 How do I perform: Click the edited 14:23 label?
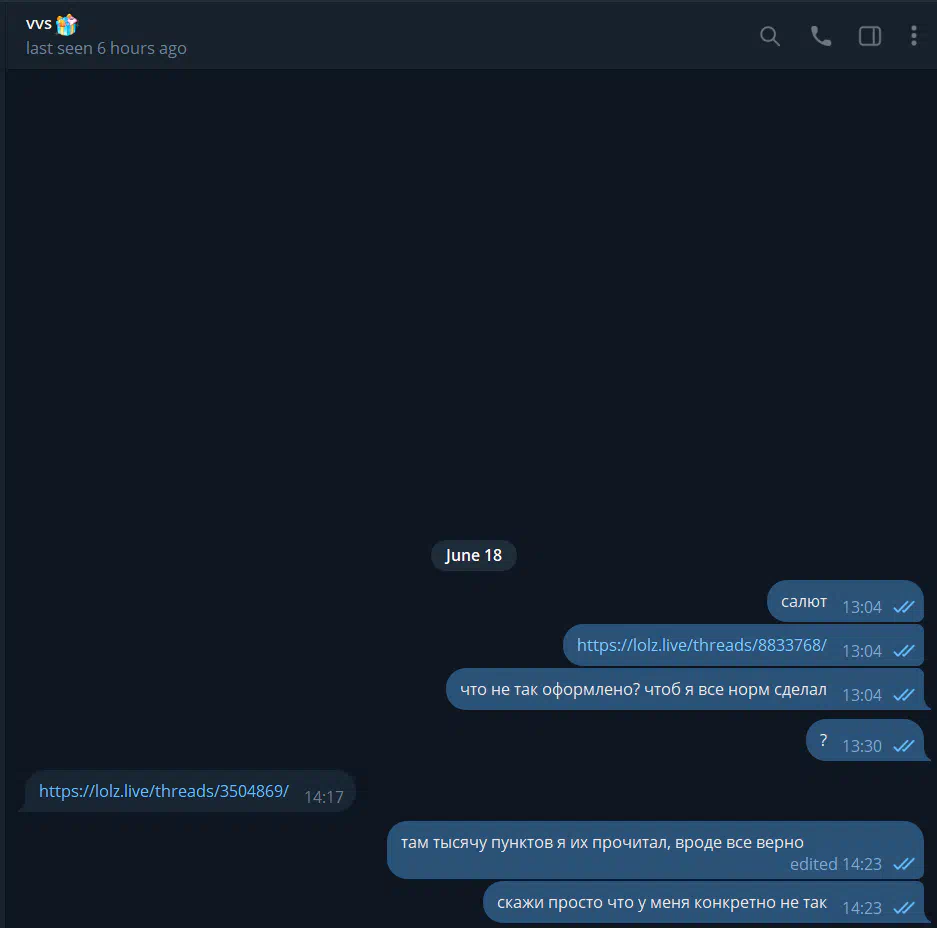835,864
